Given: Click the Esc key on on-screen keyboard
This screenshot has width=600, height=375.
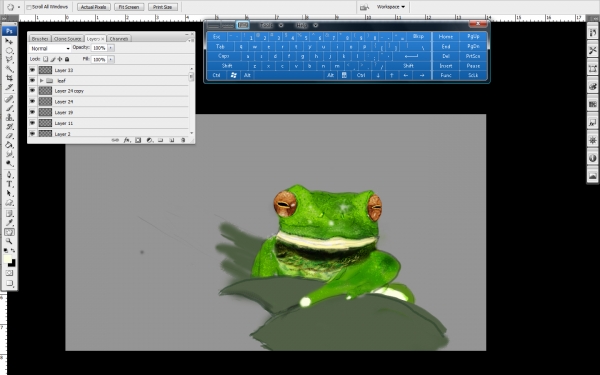Looking at the screenshot, I should click(217, 37).
